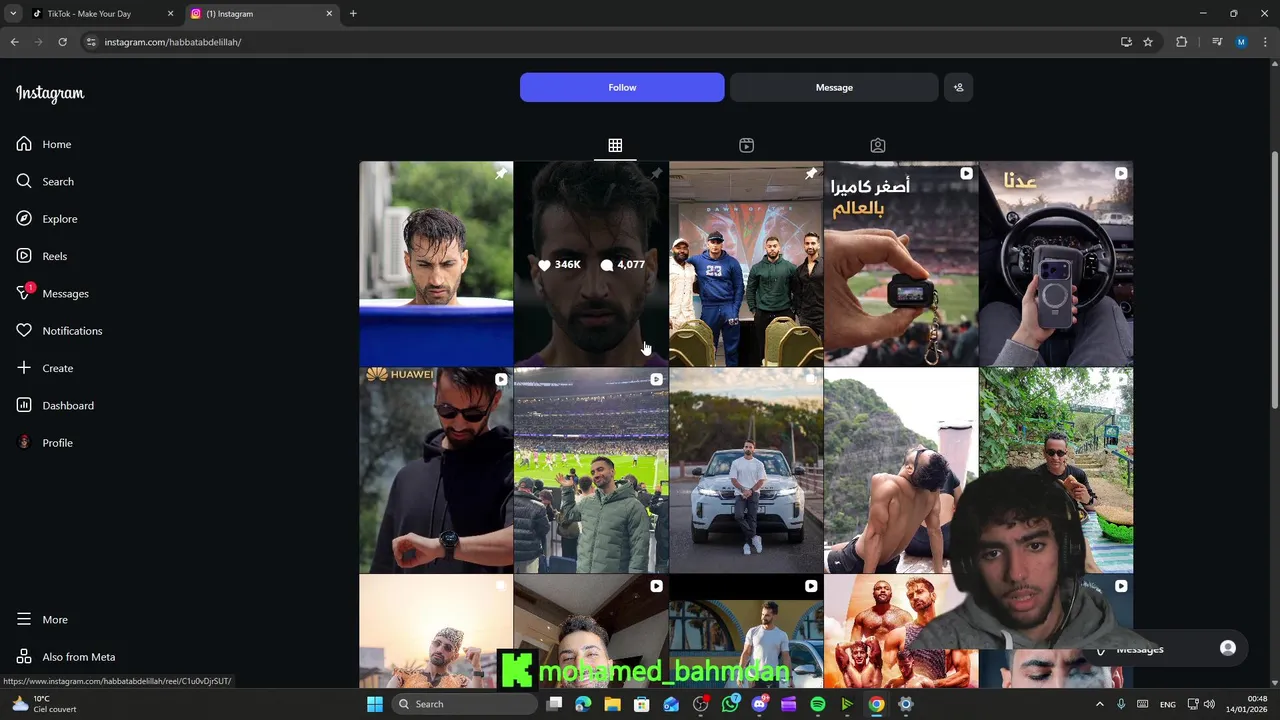Screen dimensions: 1280x720
Task: Click the Message button
Action: click(x=834, y=87)
